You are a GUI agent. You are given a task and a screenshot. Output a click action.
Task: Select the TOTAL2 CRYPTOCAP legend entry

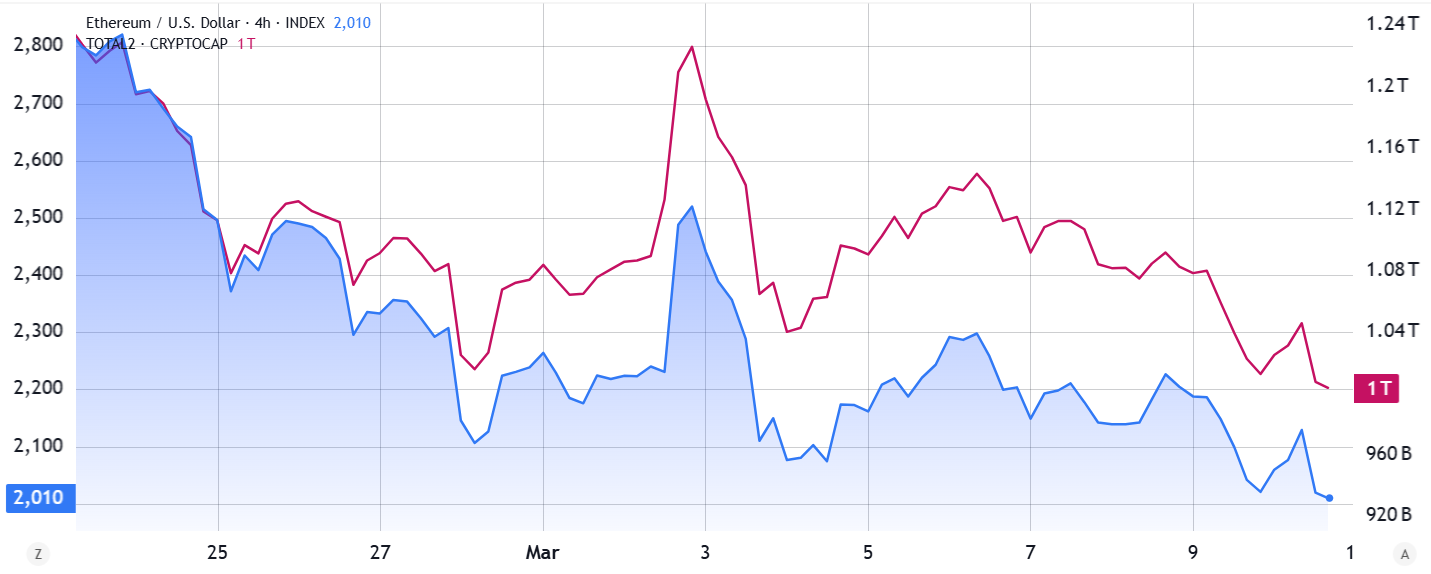[157, 43]
